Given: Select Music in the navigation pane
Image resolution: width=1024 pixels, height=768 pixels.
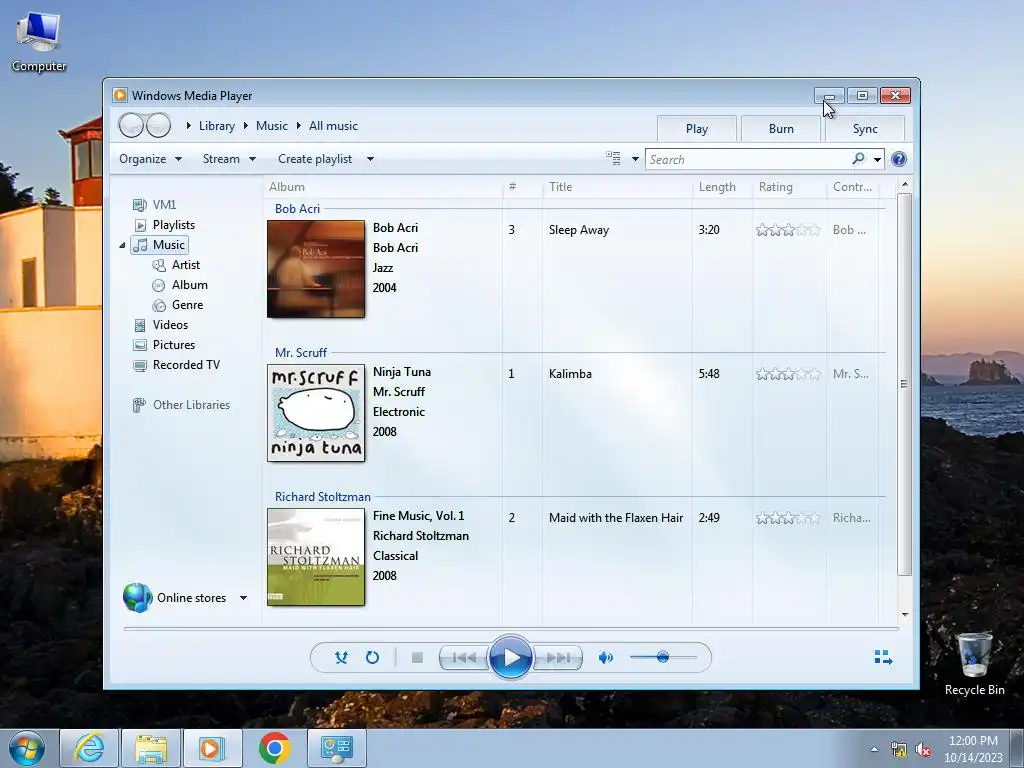Looking at the screenshot, I should tap(159, 245).
